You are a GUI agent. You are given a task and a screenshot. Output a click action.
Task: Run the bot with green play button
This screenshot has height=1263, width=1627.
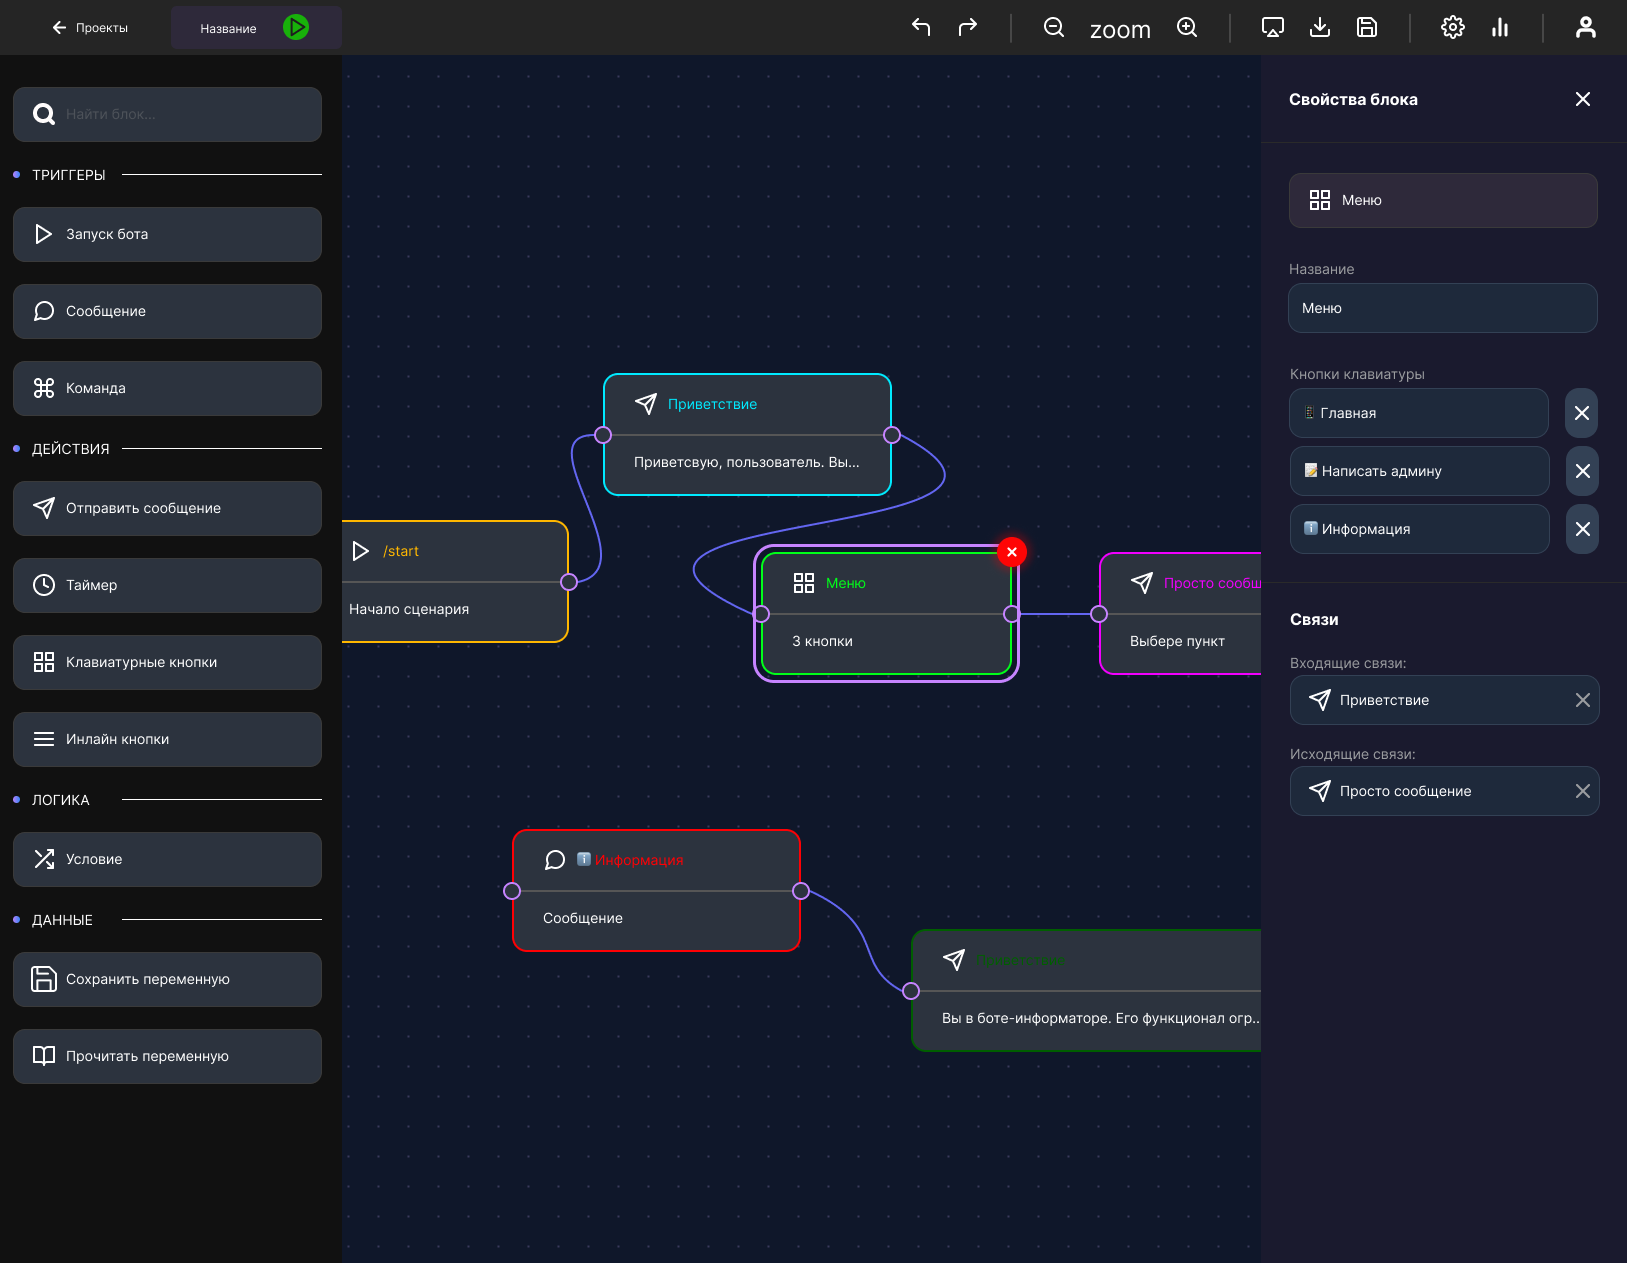(296, 27)
